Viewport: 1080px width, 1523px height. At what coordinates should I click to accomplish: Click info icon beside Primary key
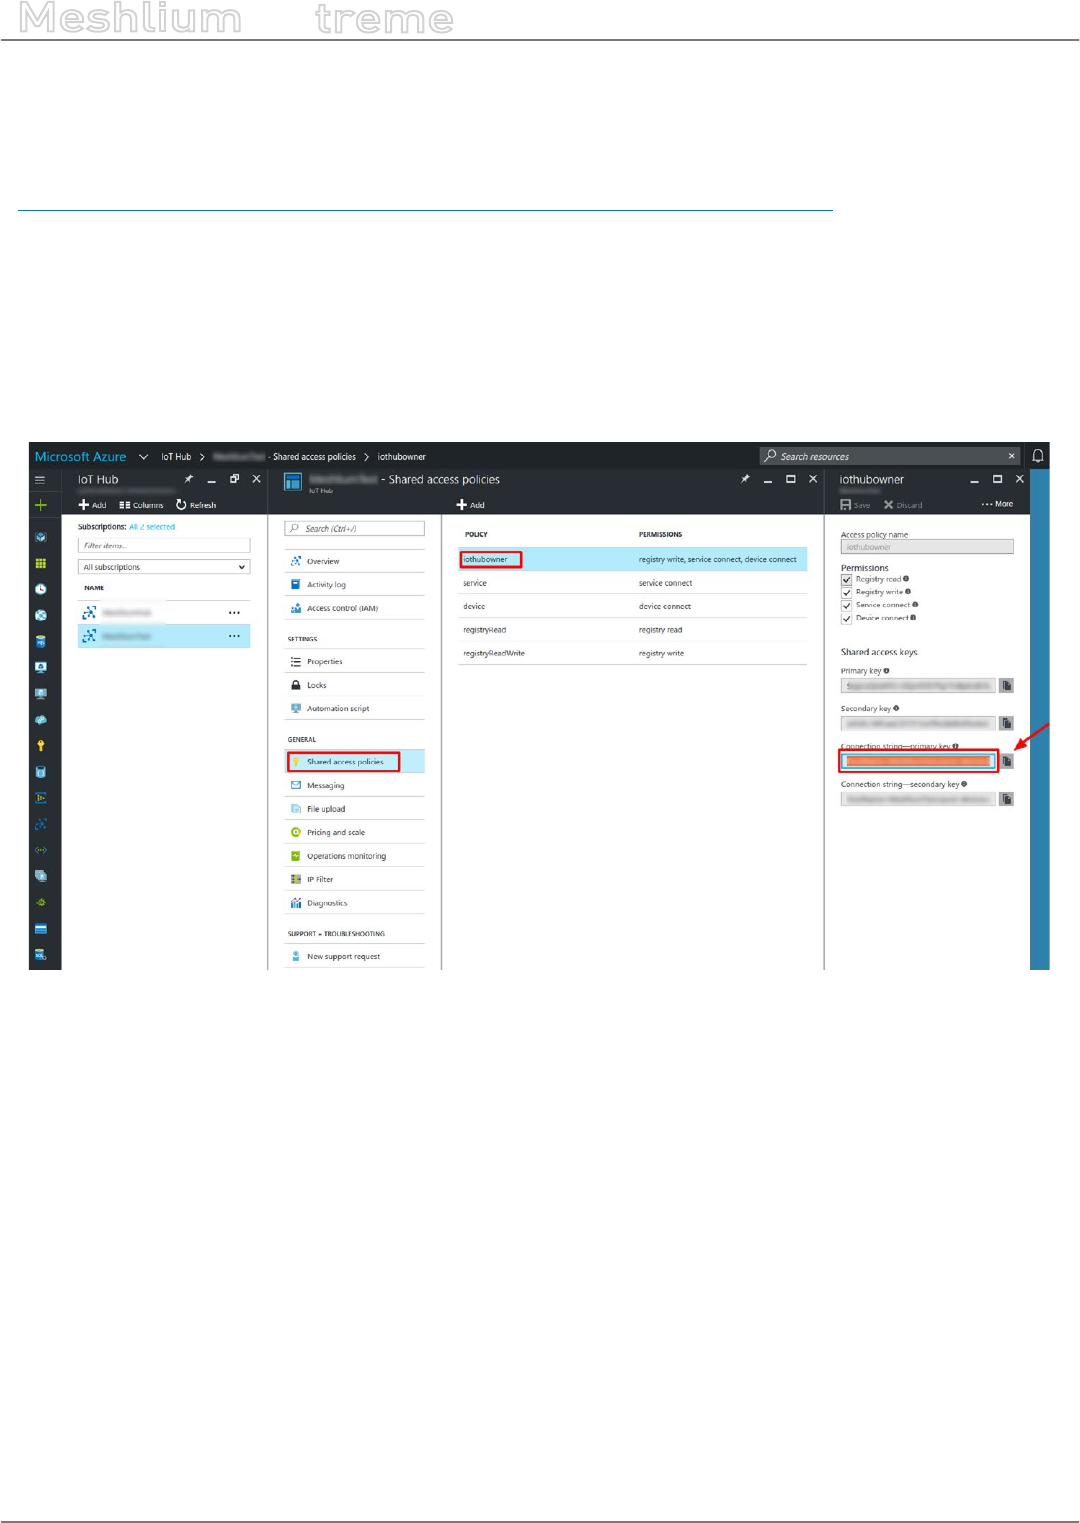click(x=886, y=671)
